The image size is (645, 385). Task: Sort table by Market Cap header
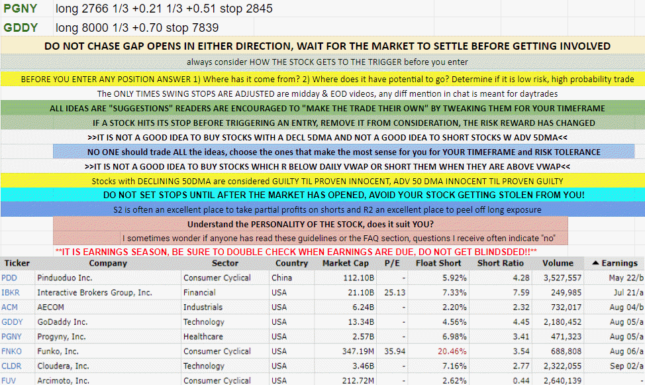coord(346,263)
